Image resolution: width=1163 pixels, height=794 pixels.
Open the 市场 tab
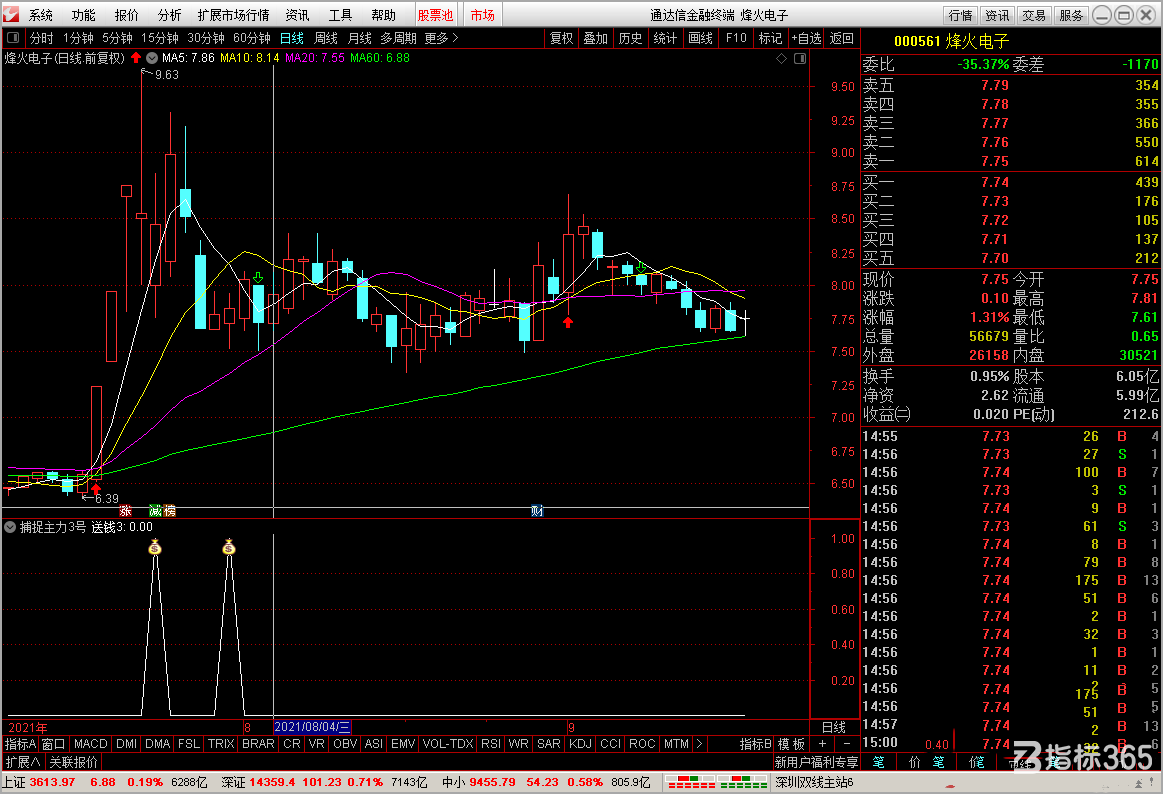483,15
